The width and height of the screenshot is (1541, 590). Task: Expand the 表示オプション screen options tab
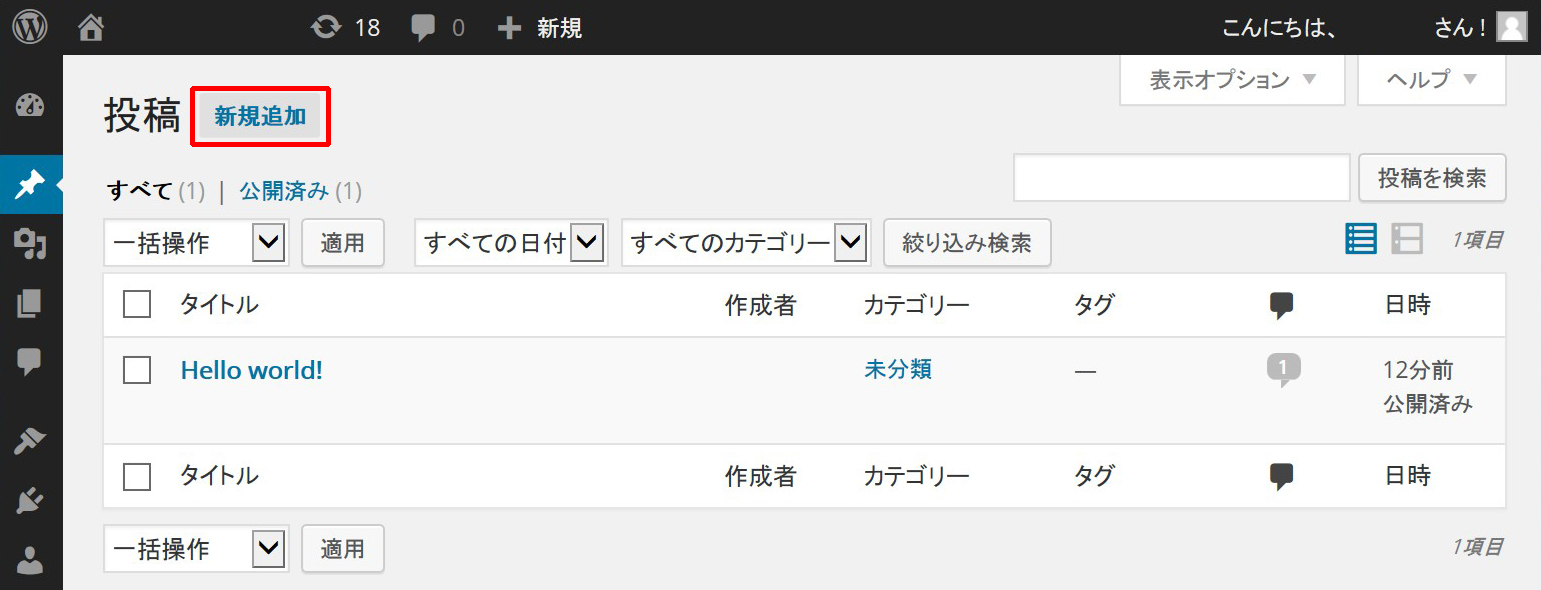click(1232, 80)
